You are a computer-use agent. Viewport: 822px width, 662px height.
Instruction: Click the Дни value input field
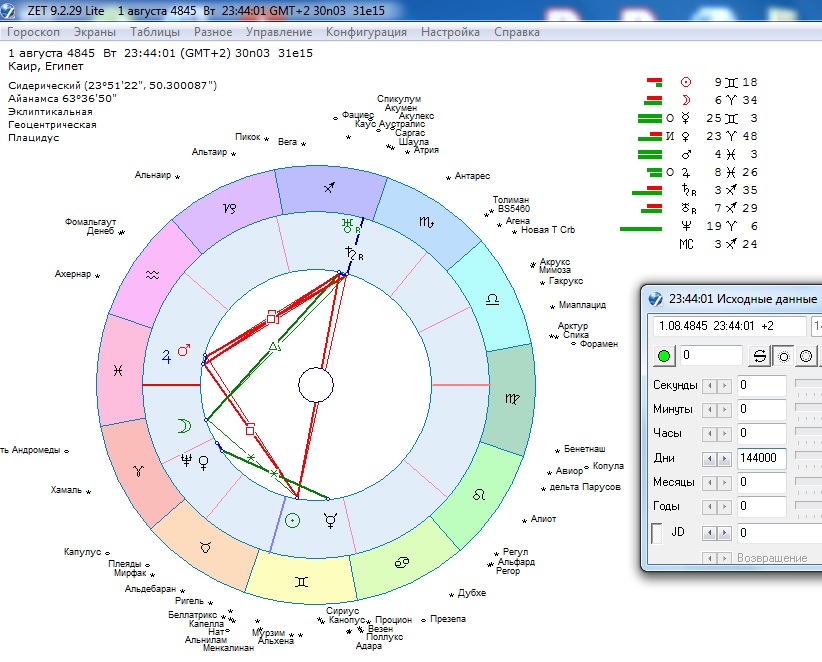tap(761, 458)
